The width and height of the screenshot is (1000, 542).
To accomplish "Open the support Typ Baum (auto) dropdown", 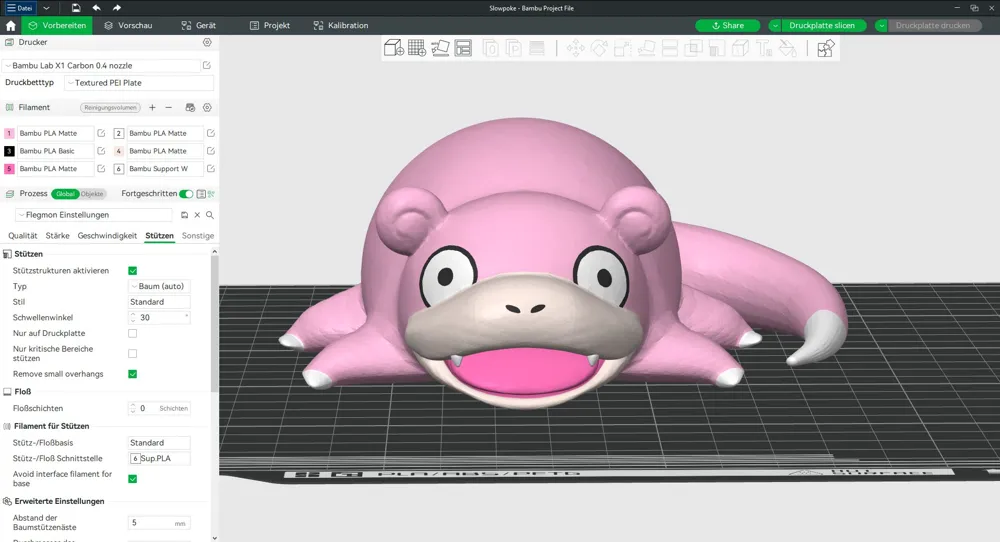I will pyautogui.click(x=159, y=286).
